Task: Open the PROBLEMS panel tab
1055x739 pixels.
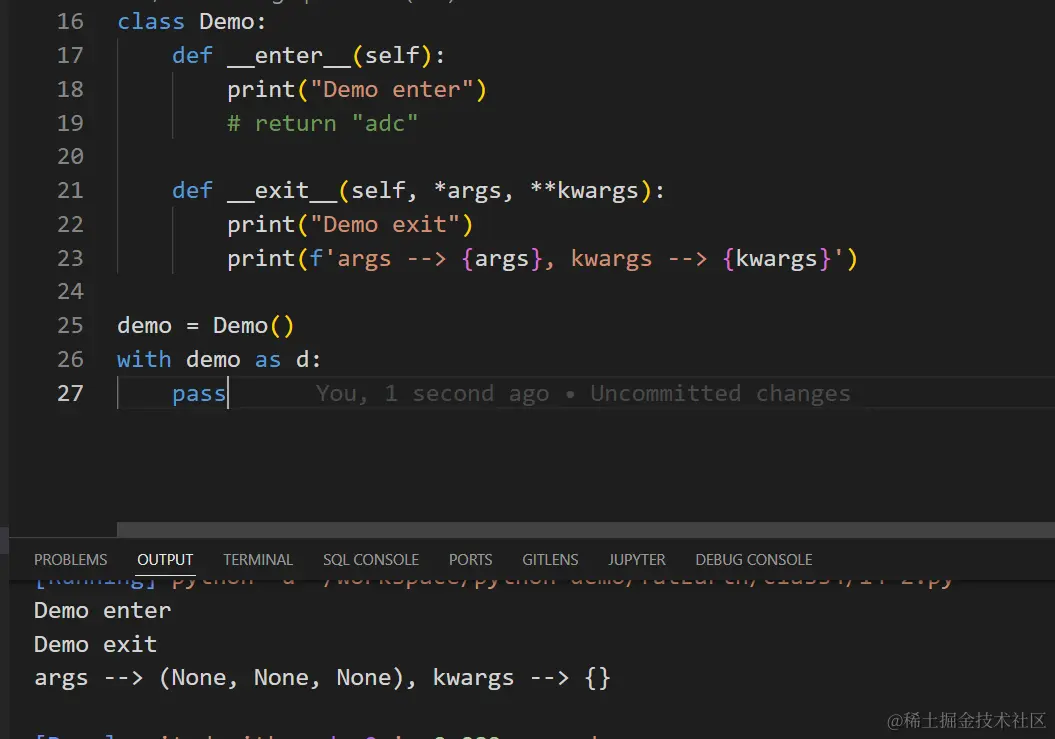Action: (x=70, y=559)
